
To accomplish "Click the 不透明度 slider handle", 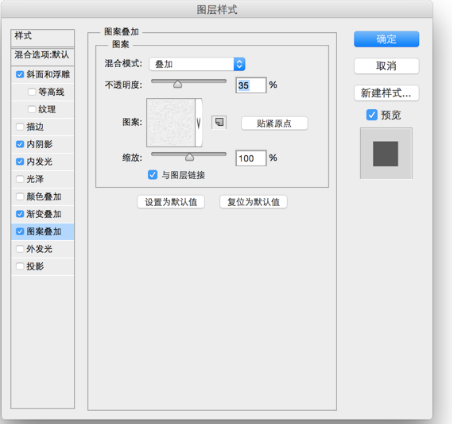I will tap(178, 84).
